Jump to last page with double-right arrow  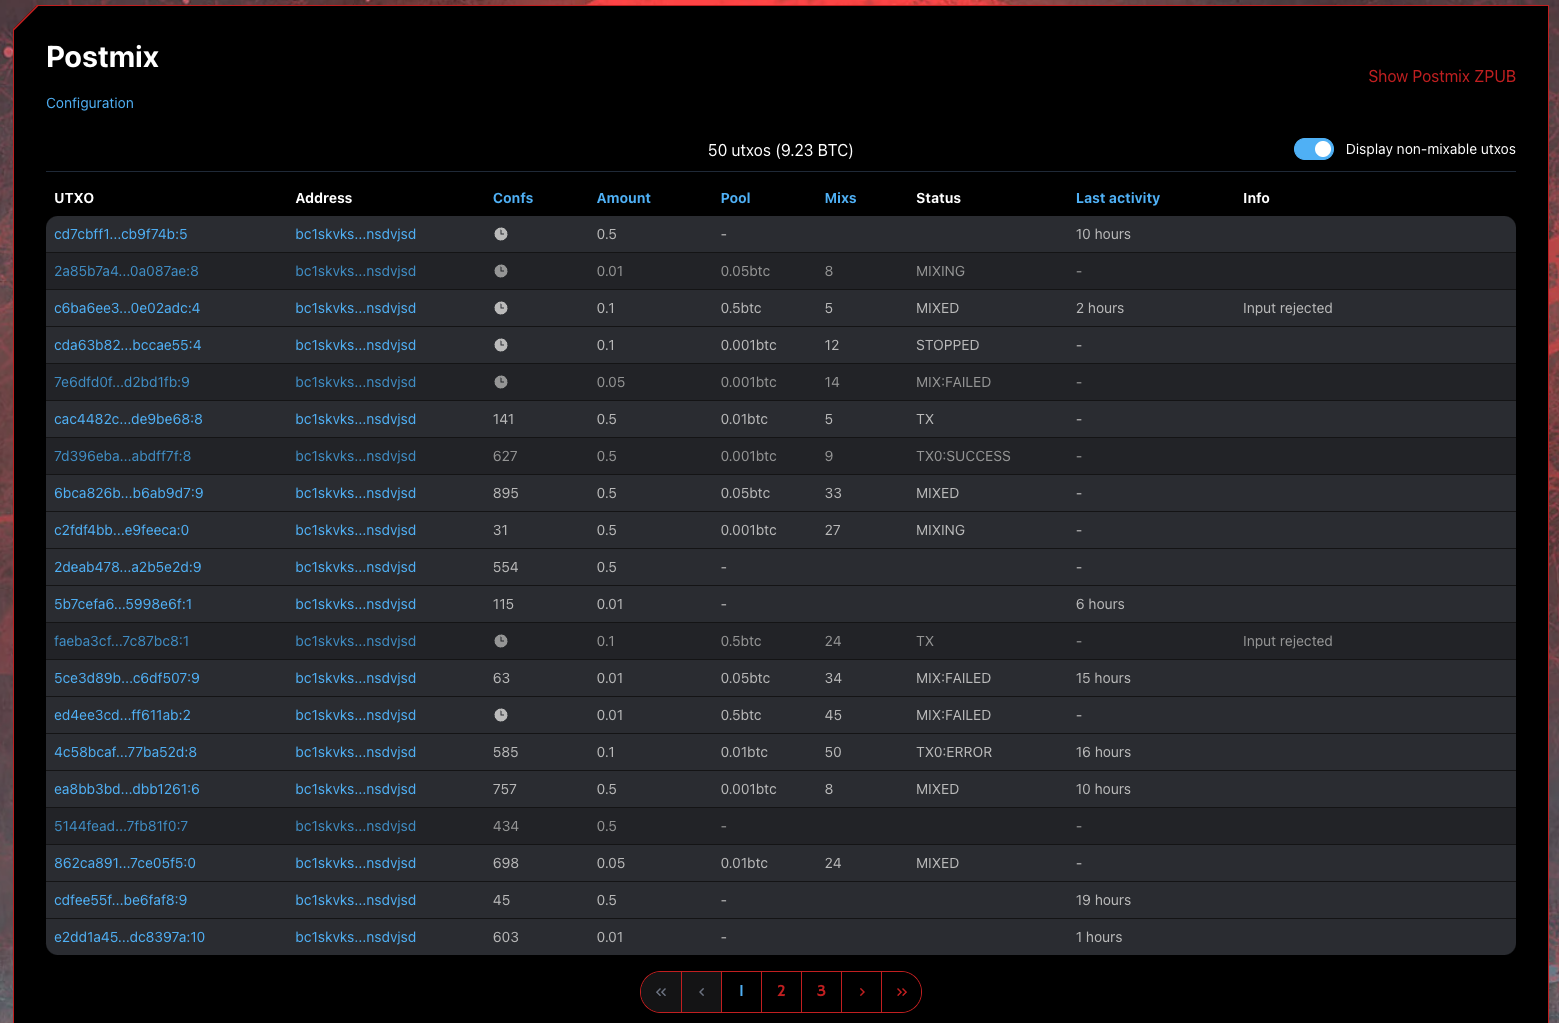coord(902,992)
